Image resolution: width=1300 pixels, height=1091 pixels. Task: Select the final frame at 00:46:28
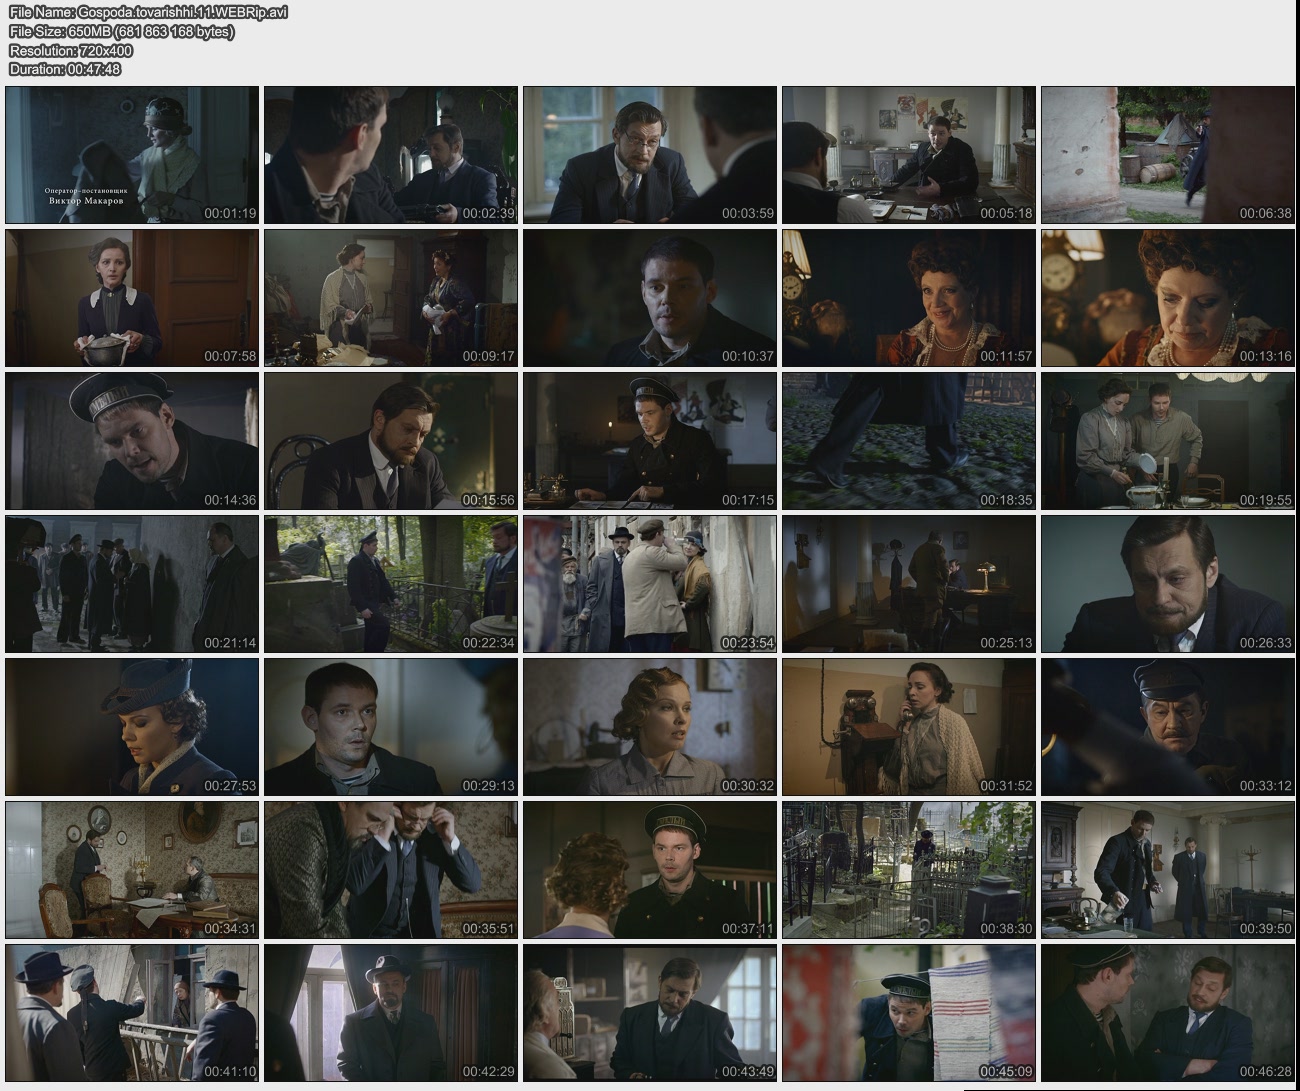[x=1168, y=1013]
